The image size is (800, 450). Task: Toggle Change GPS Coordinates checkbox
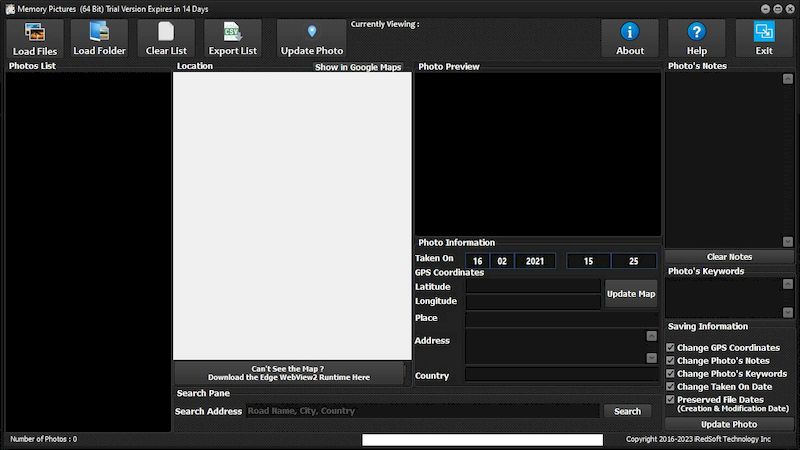[670, 347]
